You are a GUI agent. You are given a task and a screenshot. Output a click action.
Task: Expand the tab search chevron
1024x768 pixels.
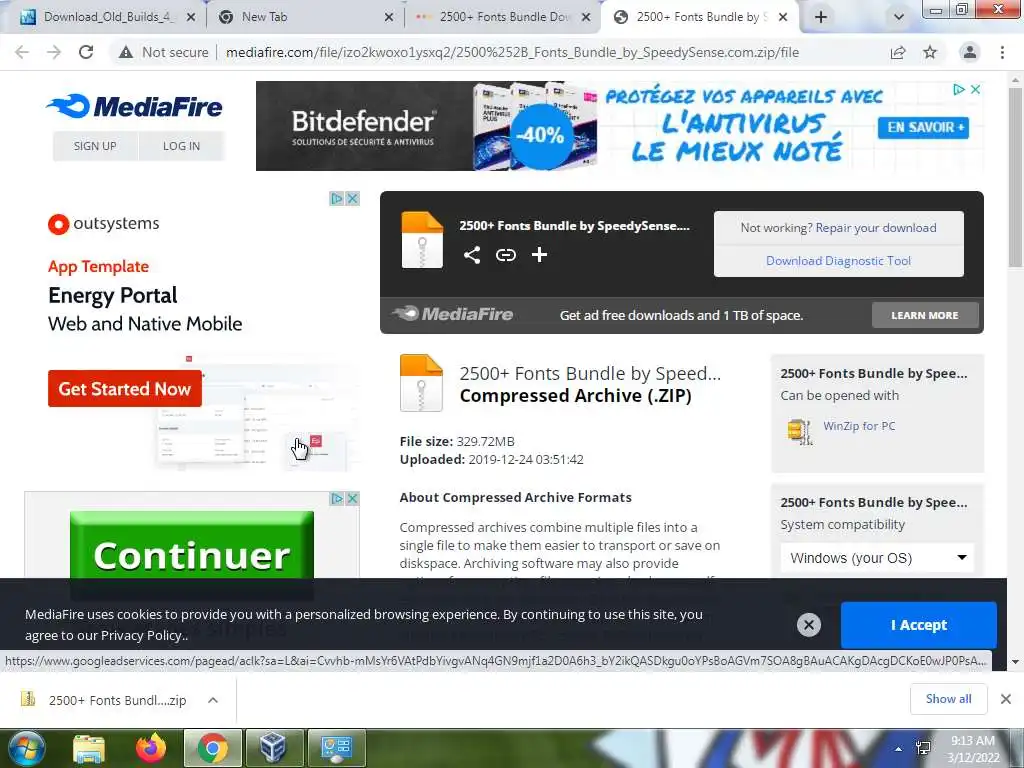pos(899,17)
